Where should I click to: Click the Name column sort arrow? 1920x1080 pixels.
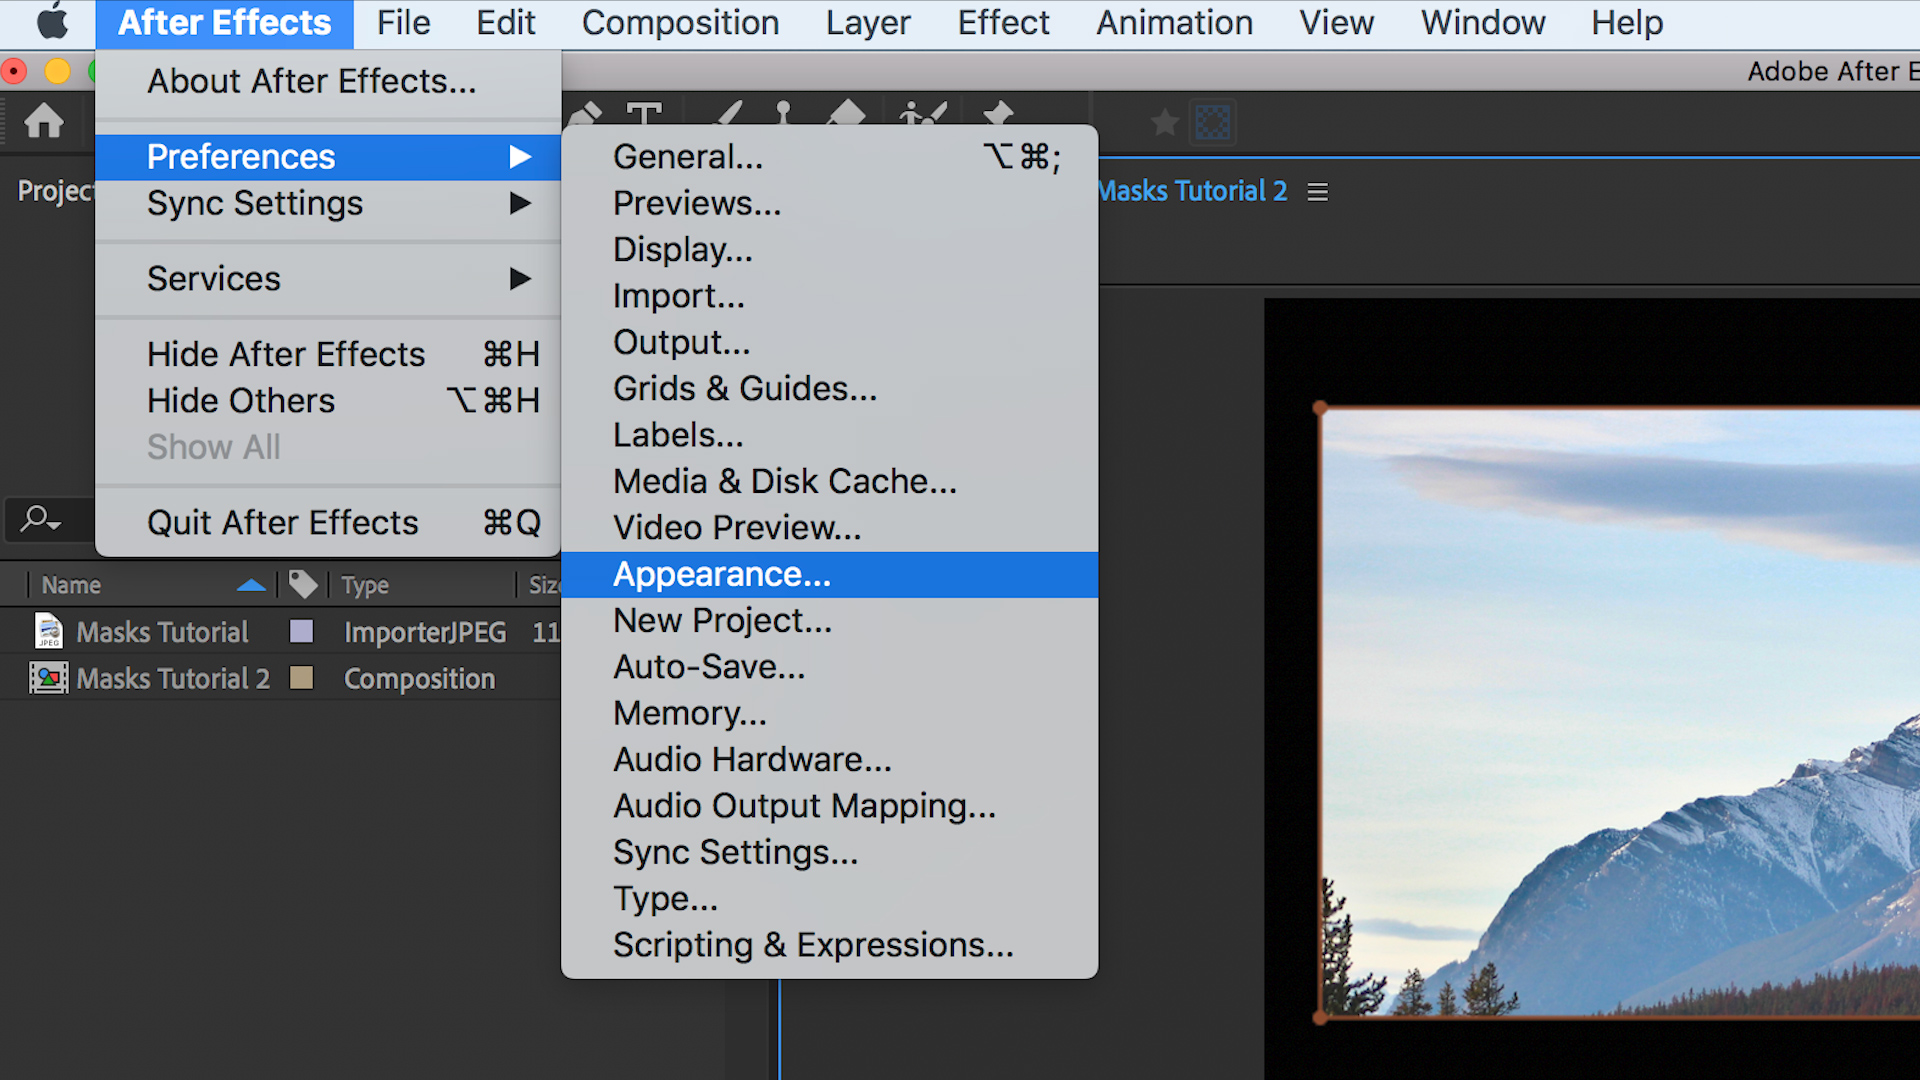(x=251, y=584)
